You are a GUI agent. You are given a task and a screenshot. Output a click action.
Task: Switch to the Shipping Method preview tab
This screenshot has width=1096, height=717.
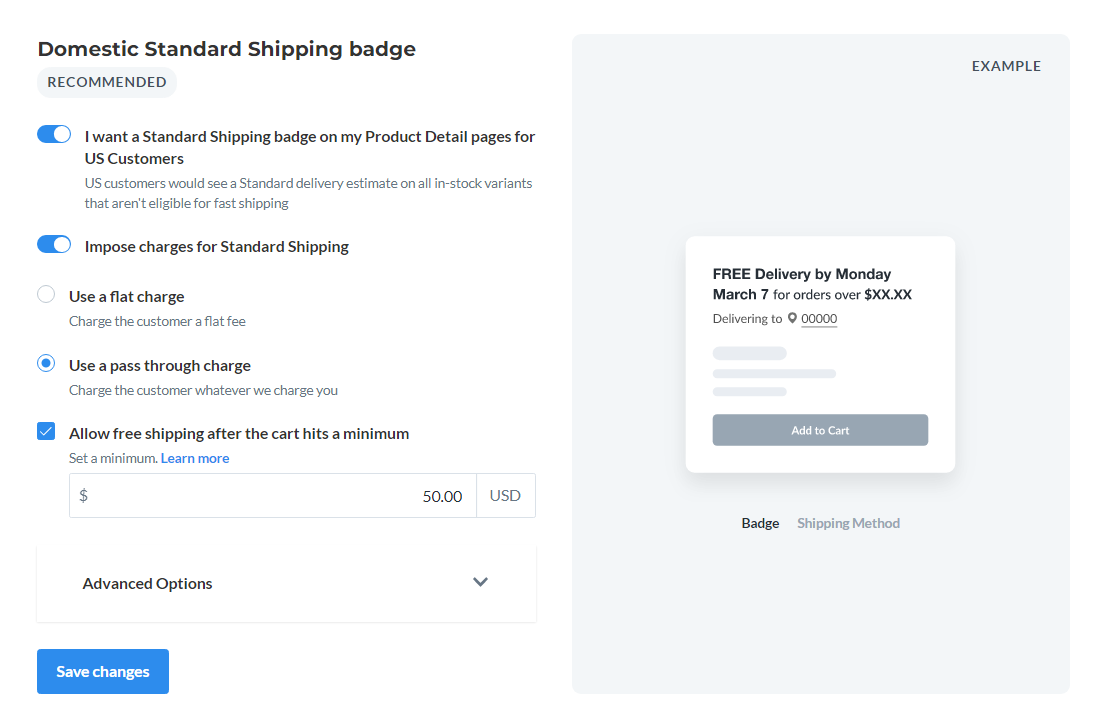pyautogui.click(x=849, y=523)
